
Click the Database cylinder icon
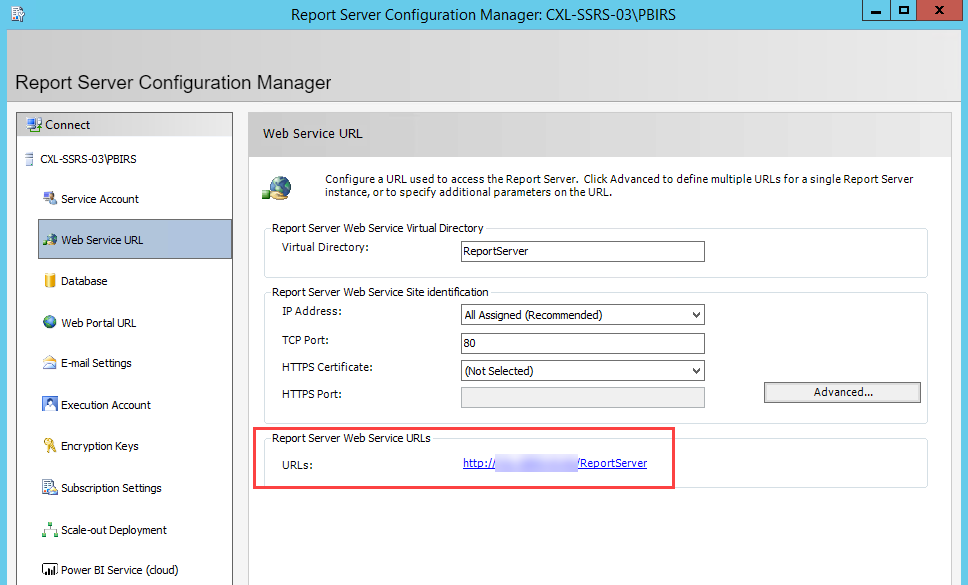50,280
